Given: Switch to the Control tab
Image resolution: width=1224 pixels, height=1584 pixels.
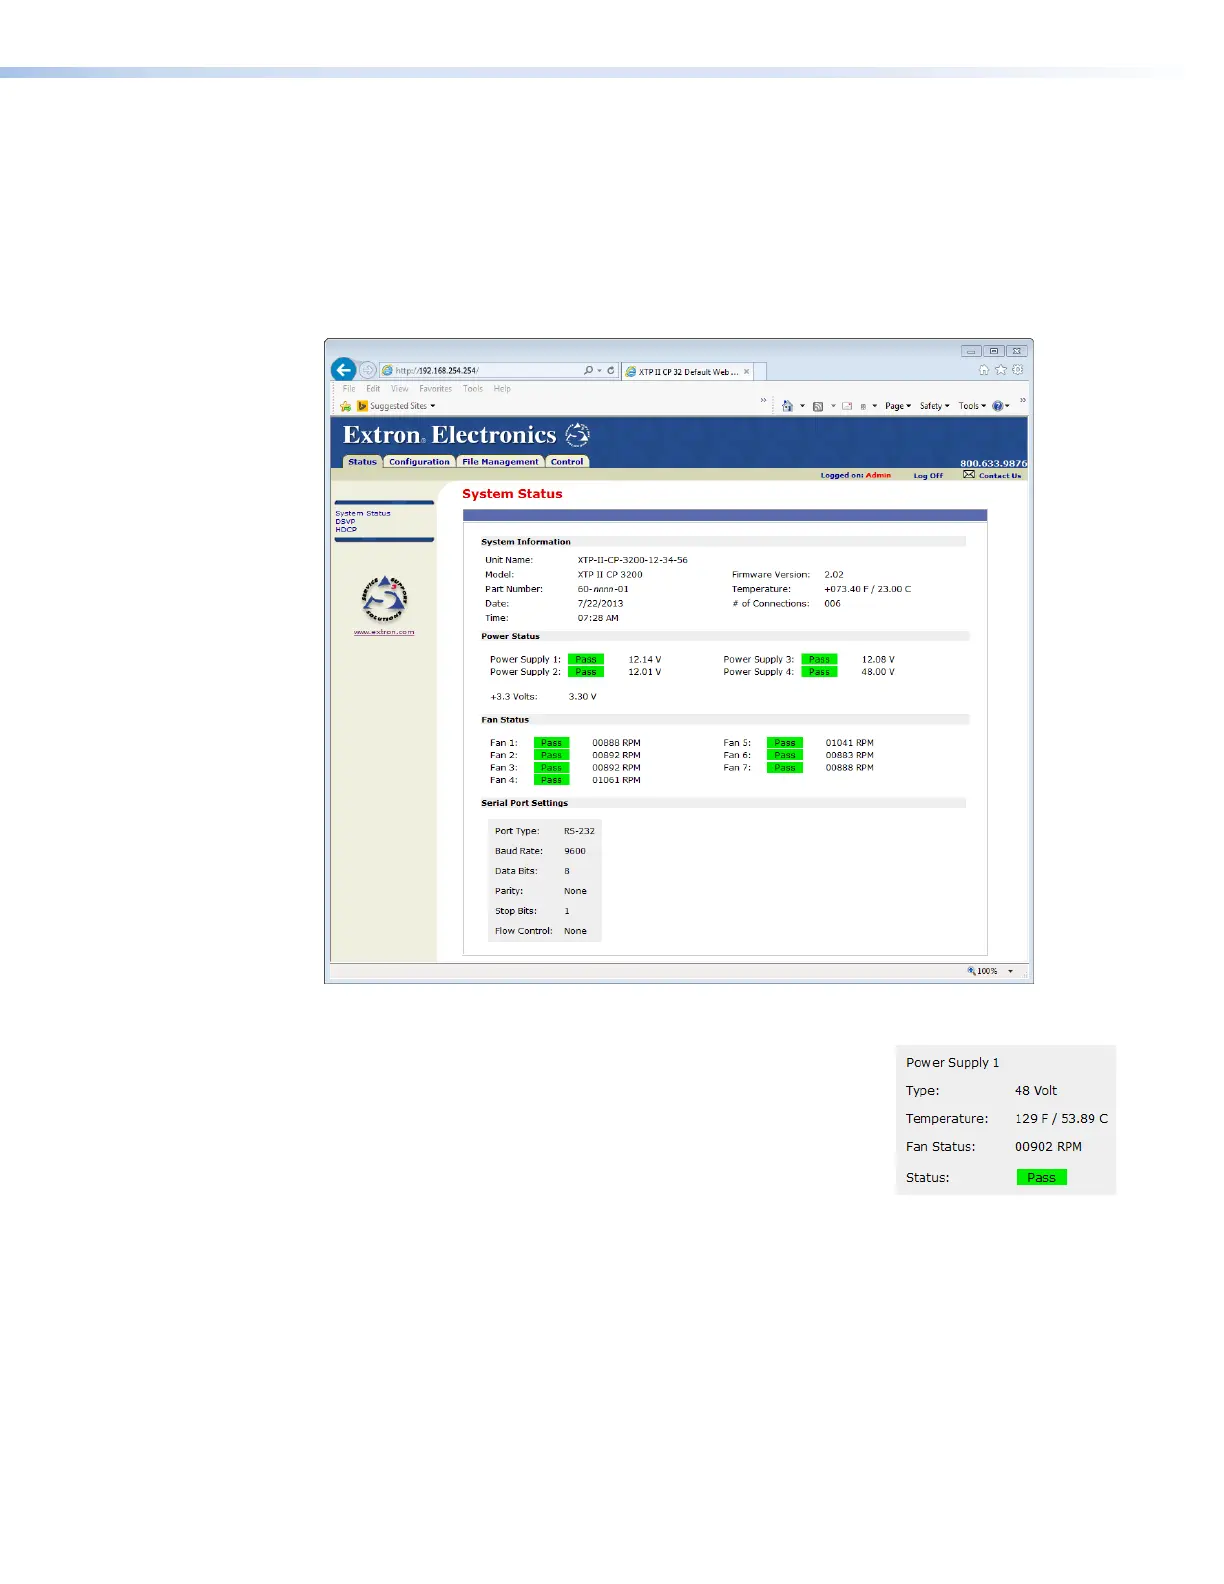Looking at the screenshot, I should pyautogui.click(x=567, y=462).
